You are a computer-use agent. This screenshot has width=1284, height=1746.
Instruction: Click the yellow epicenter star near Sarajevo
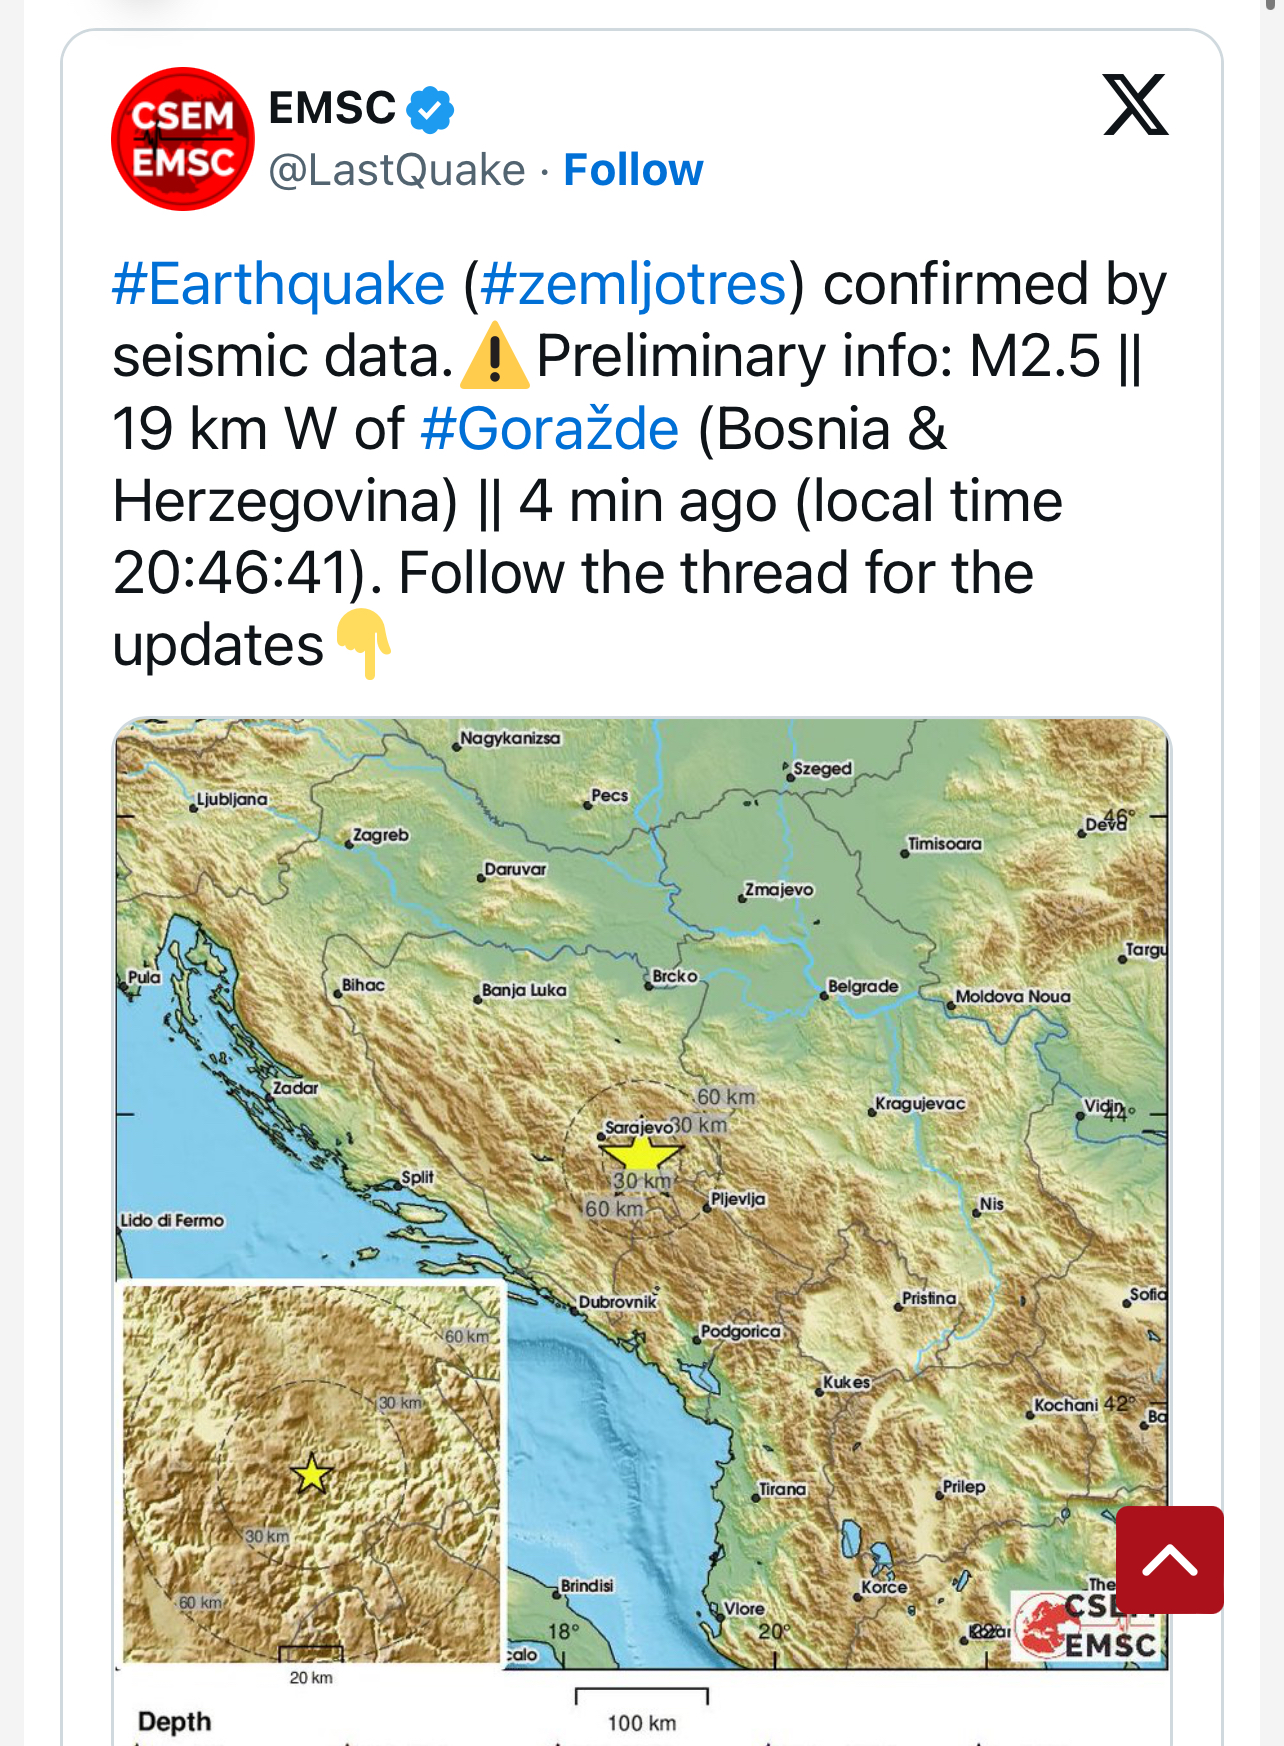coord(640,1153)
